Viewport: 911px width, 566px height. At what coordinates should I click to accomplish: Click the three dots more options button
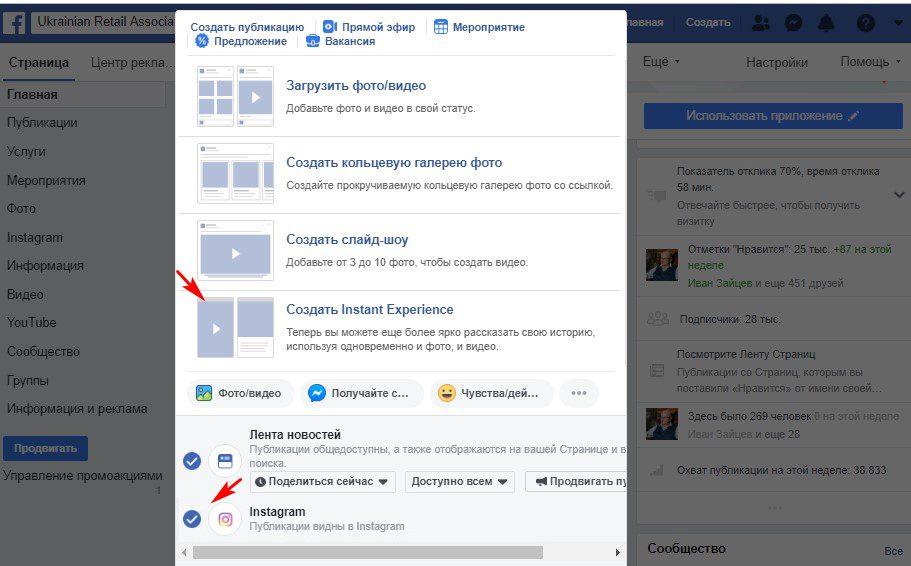pyautogui.click(x=578, y=393)
